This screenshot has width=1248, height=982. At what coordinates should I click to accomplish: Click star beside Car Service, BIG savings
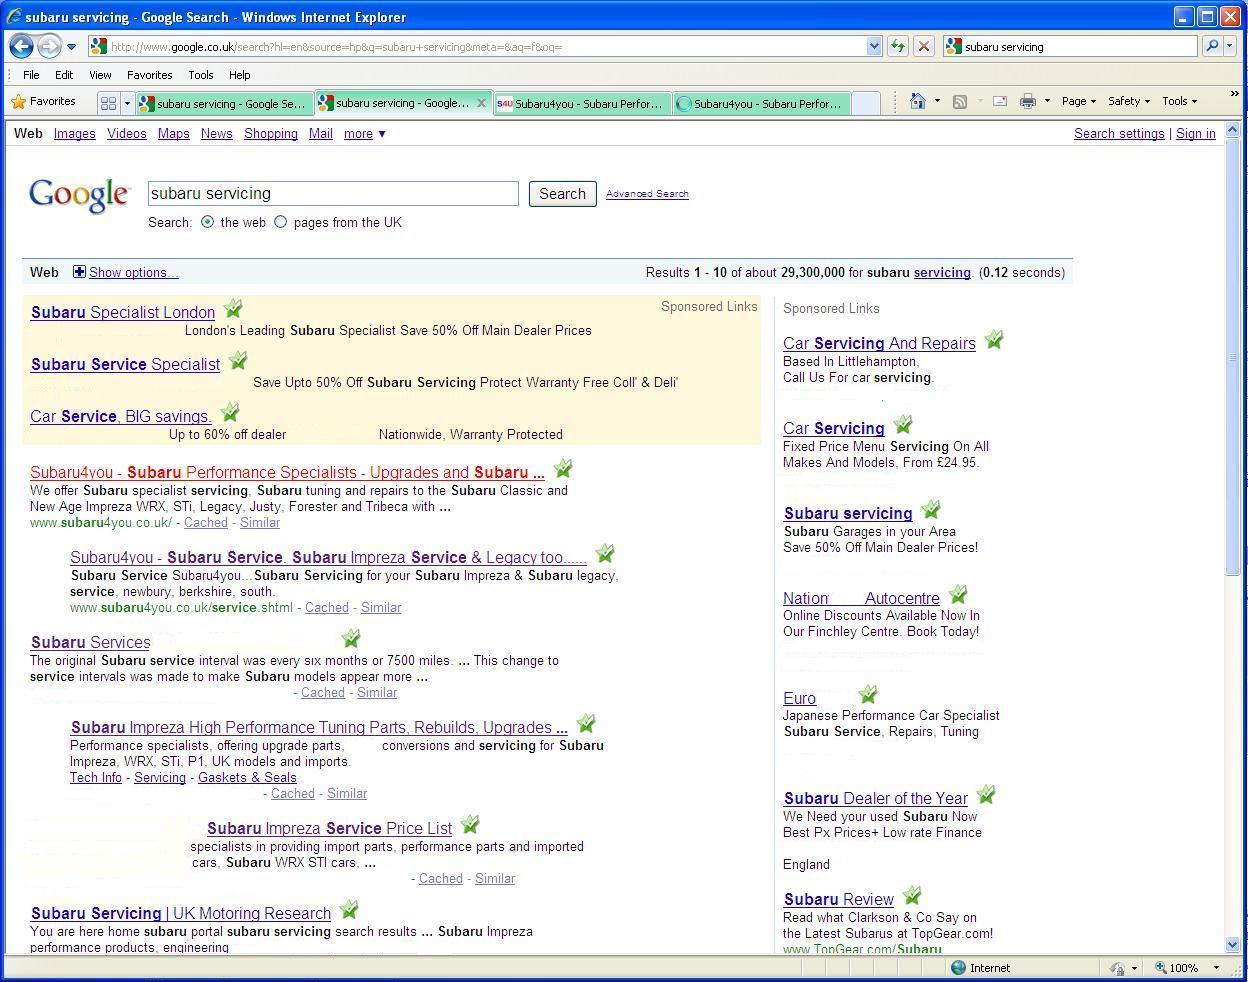pos(230,412)
